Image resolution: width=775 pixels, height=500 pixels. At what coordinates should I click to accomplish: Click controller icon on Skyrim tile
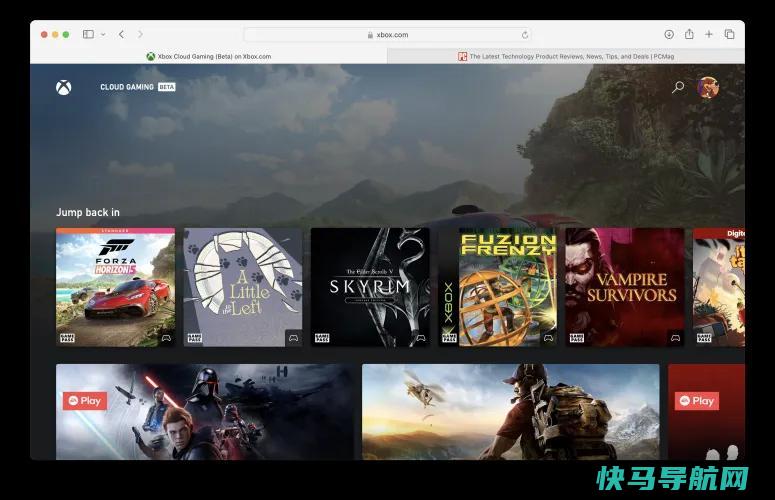[421, 338]
